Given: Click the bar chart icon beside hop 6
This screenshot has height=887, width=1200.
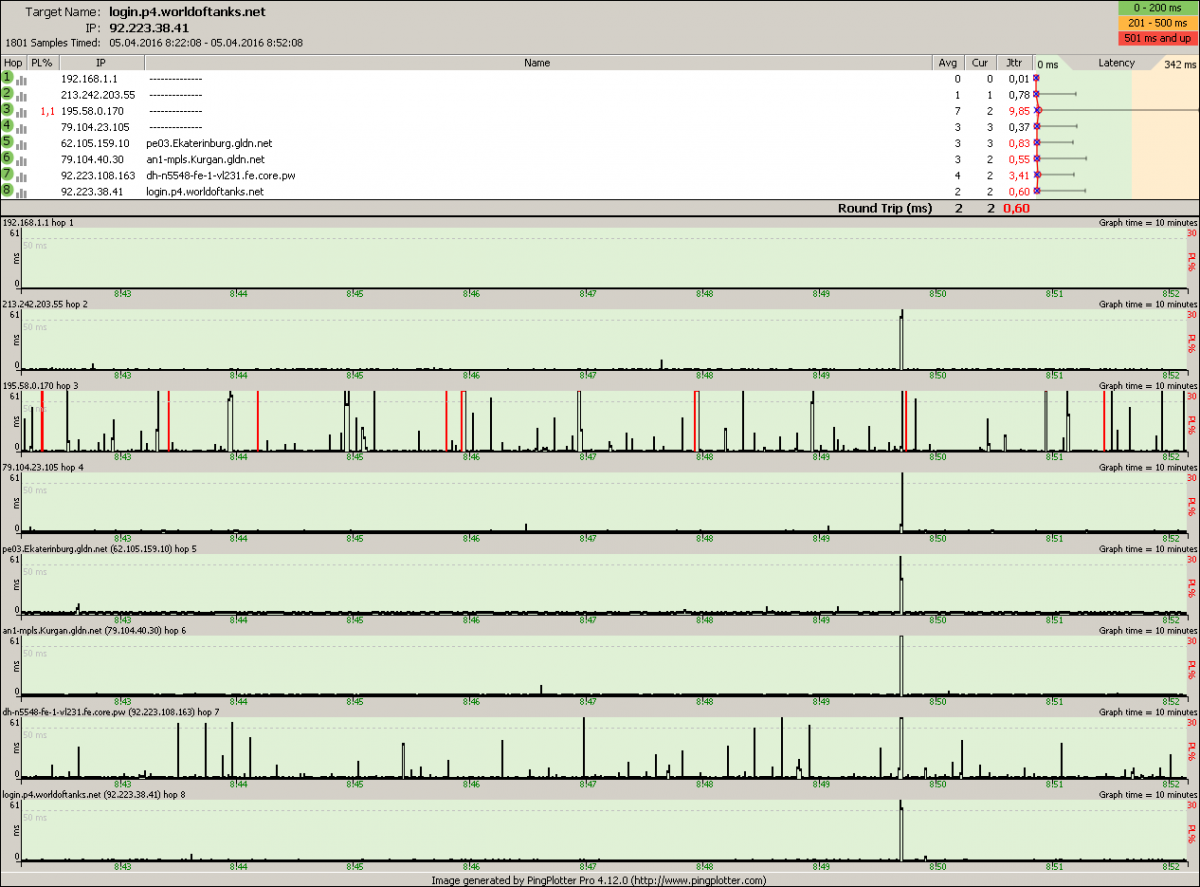Looking at the screenshot, I should point(21,159).
